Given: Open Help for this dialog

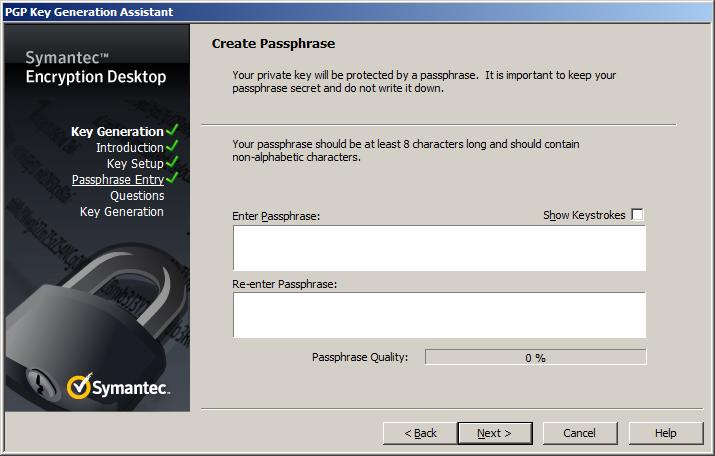Looking at the screenshot, I should click(666, 433).
